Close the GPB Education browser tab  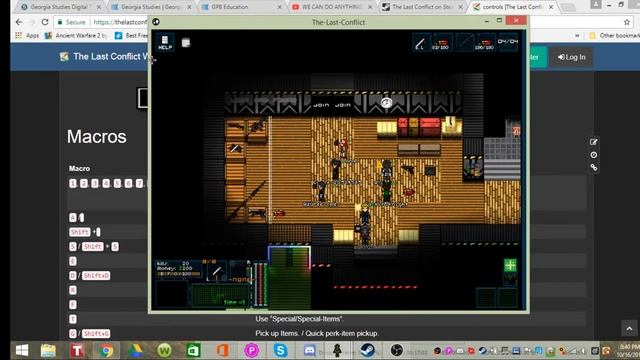pyautogui.click(x=279, y=7)
